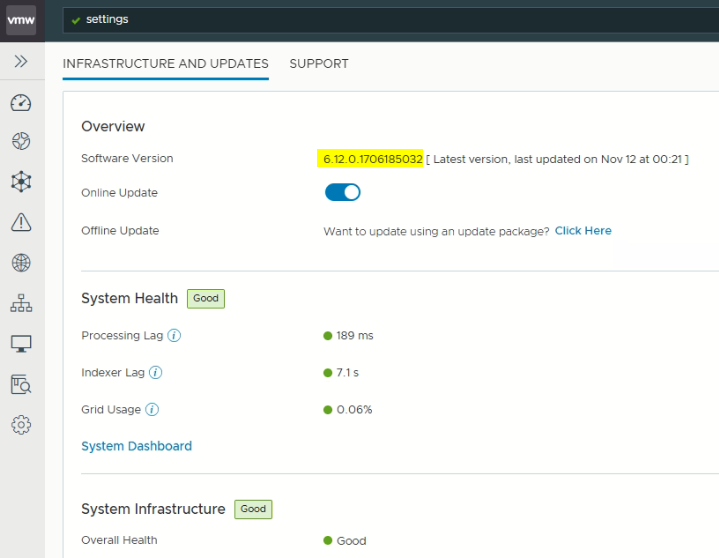Open the world globe icon in sidebar
Image resolution: width=719 pixels, height=558 pixels.
click(21, 263)
